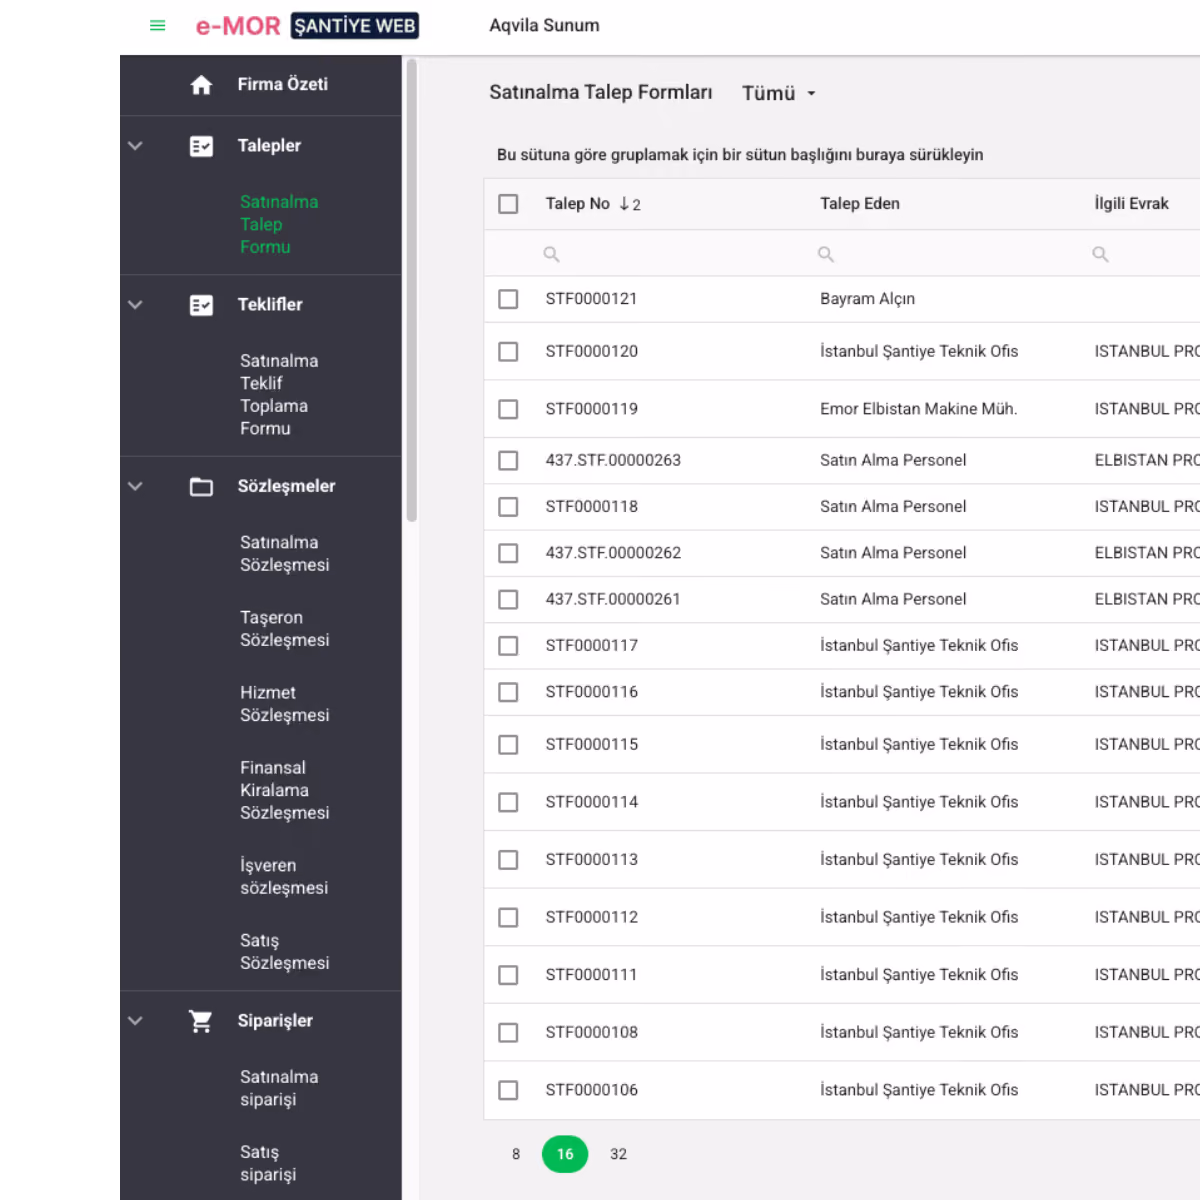The height and width of the screenshot is (1200, 1200).
Task: Check the row STF0000121
Action: coord(508,299)
